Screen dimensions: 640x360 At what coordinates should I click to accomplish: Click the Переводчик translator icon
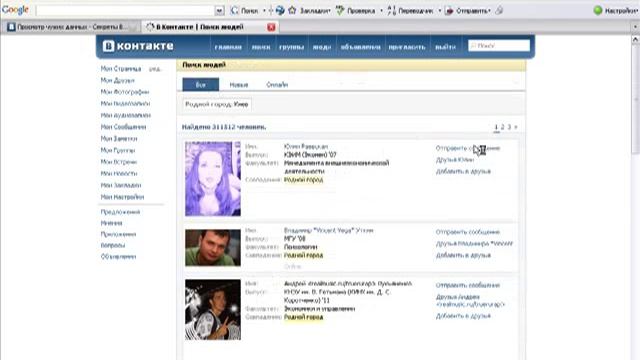pyautogui.click(x=392, y=11)
